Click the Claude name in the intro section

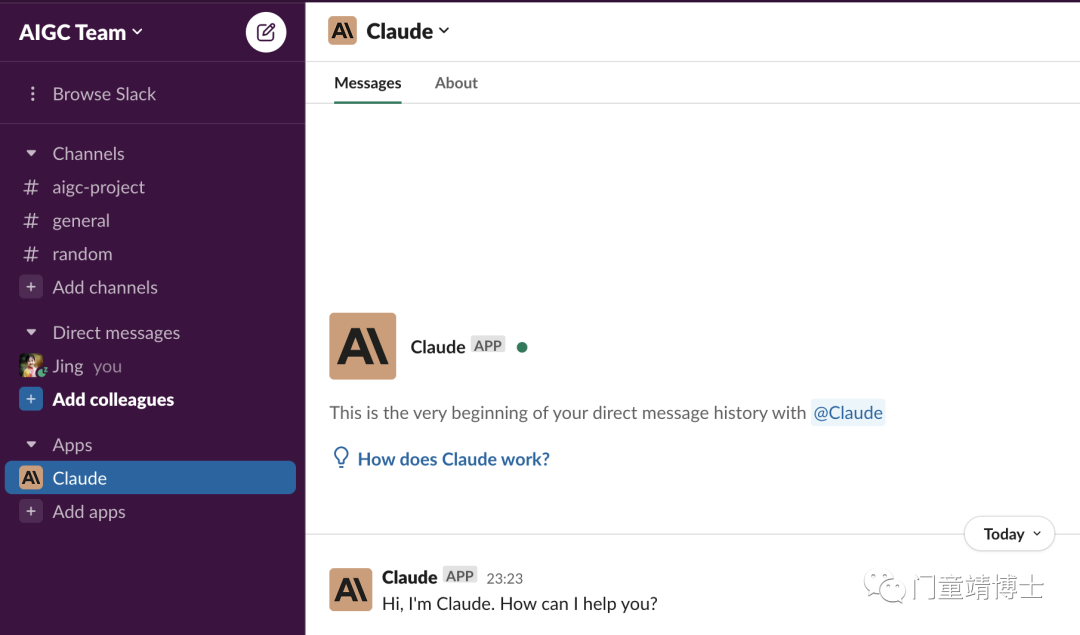437,346
